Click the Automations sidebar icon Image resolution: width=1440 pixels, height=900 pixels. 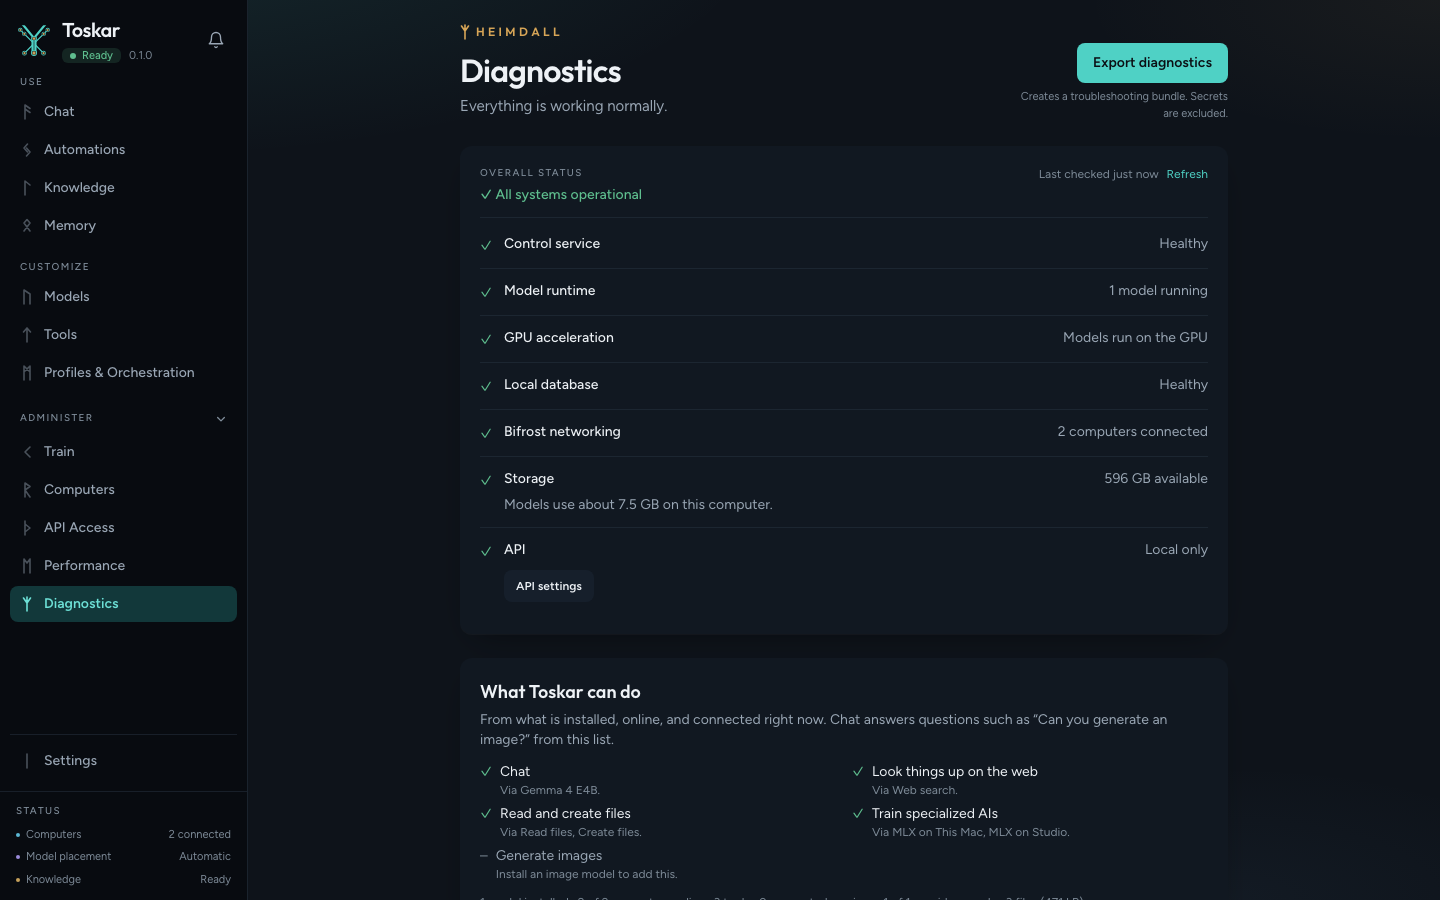tap(27, 150)
